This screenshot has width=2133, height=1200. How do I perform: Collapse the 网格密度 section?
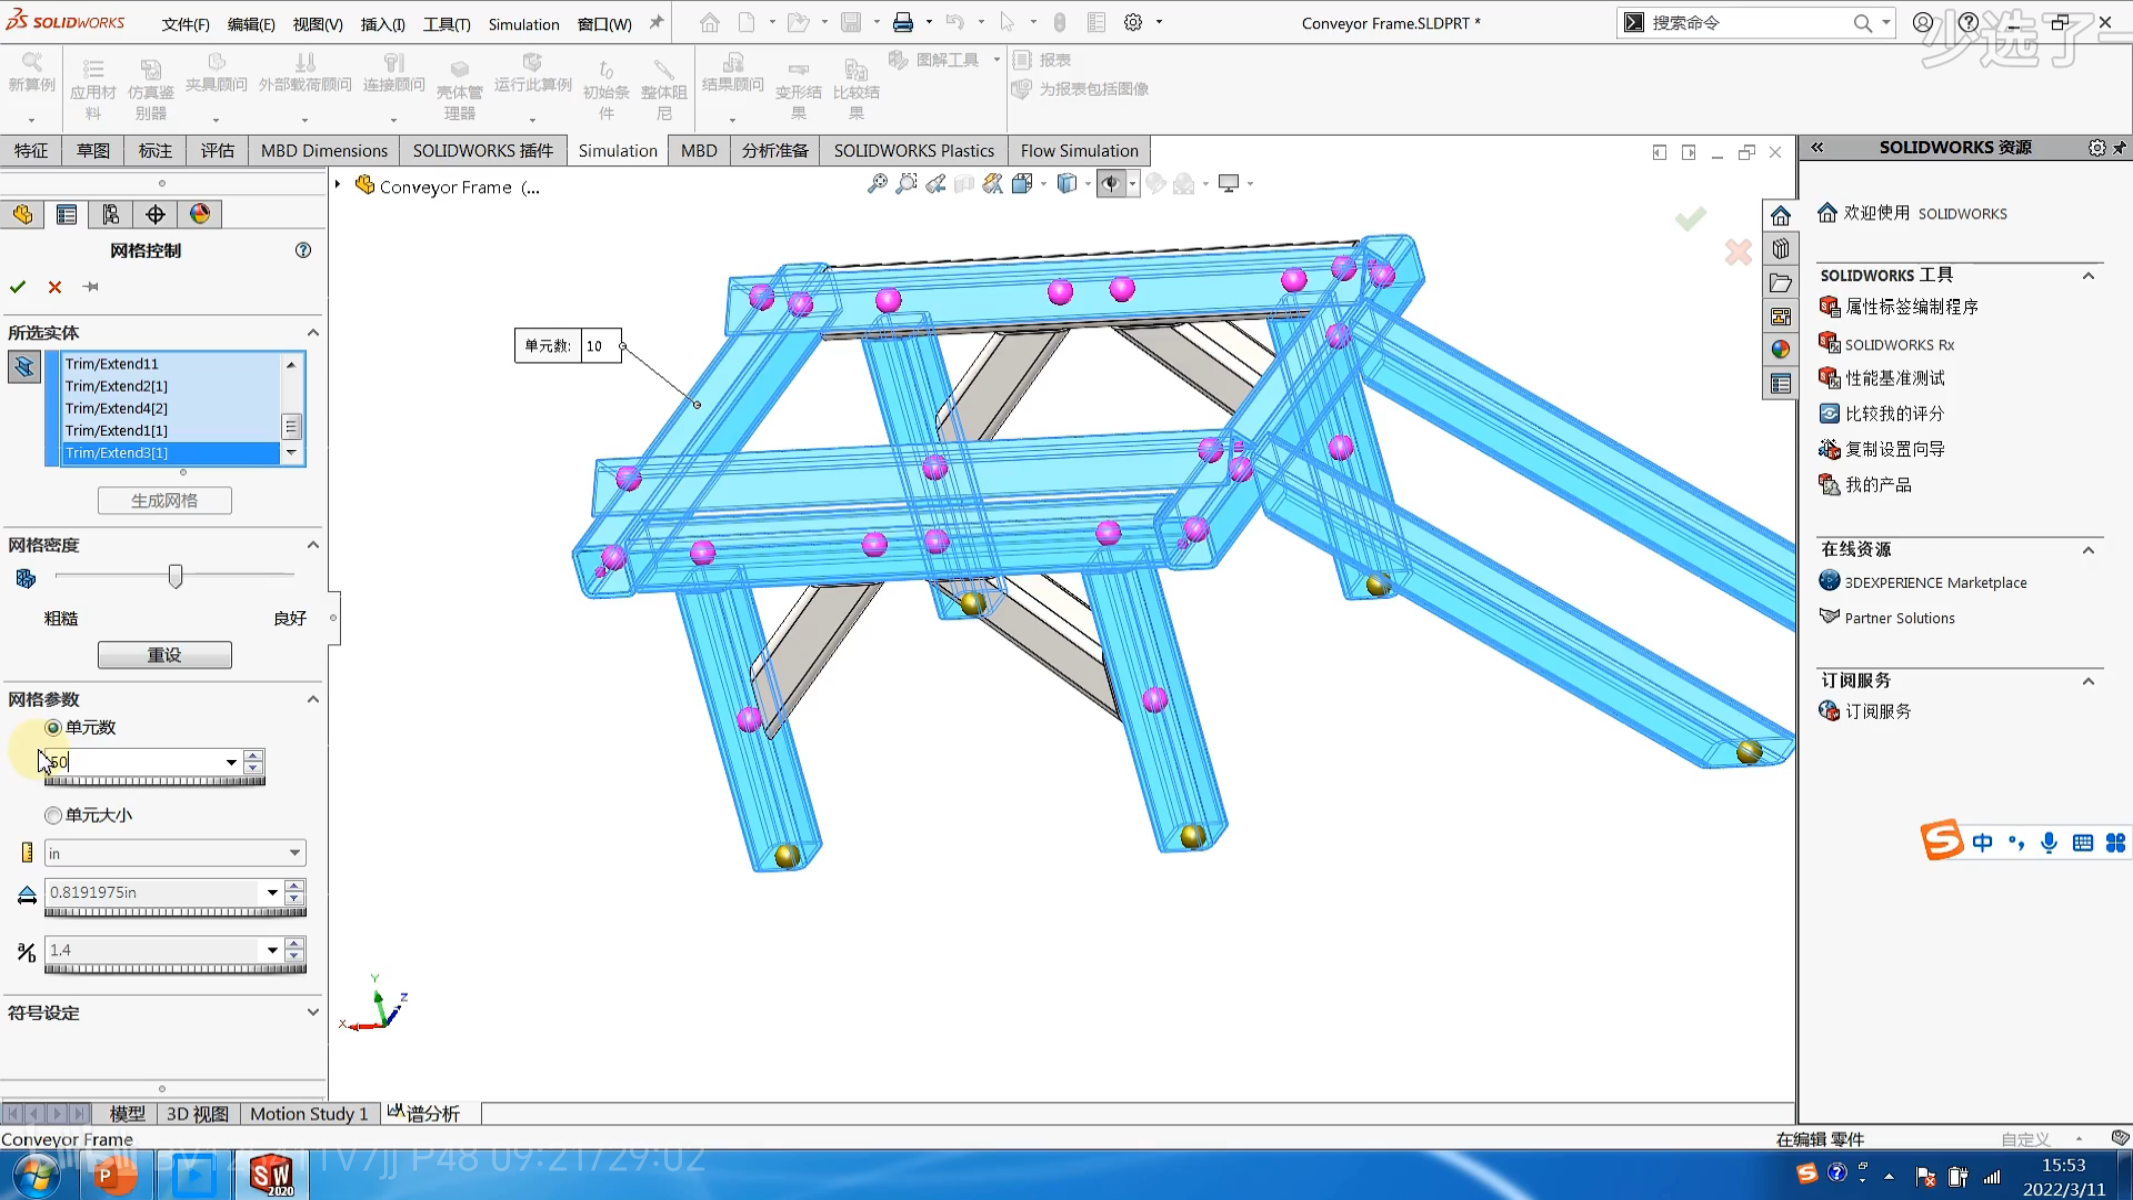tap(313, 545)
